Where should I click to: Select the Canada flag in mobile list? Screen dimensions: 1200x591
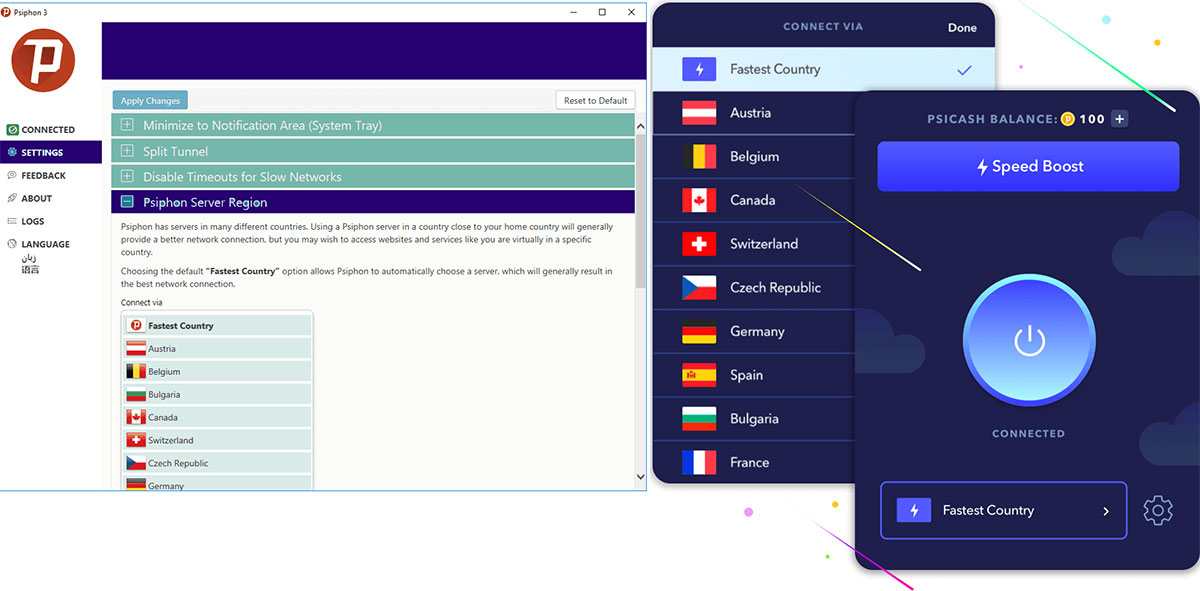coord(699,200)
